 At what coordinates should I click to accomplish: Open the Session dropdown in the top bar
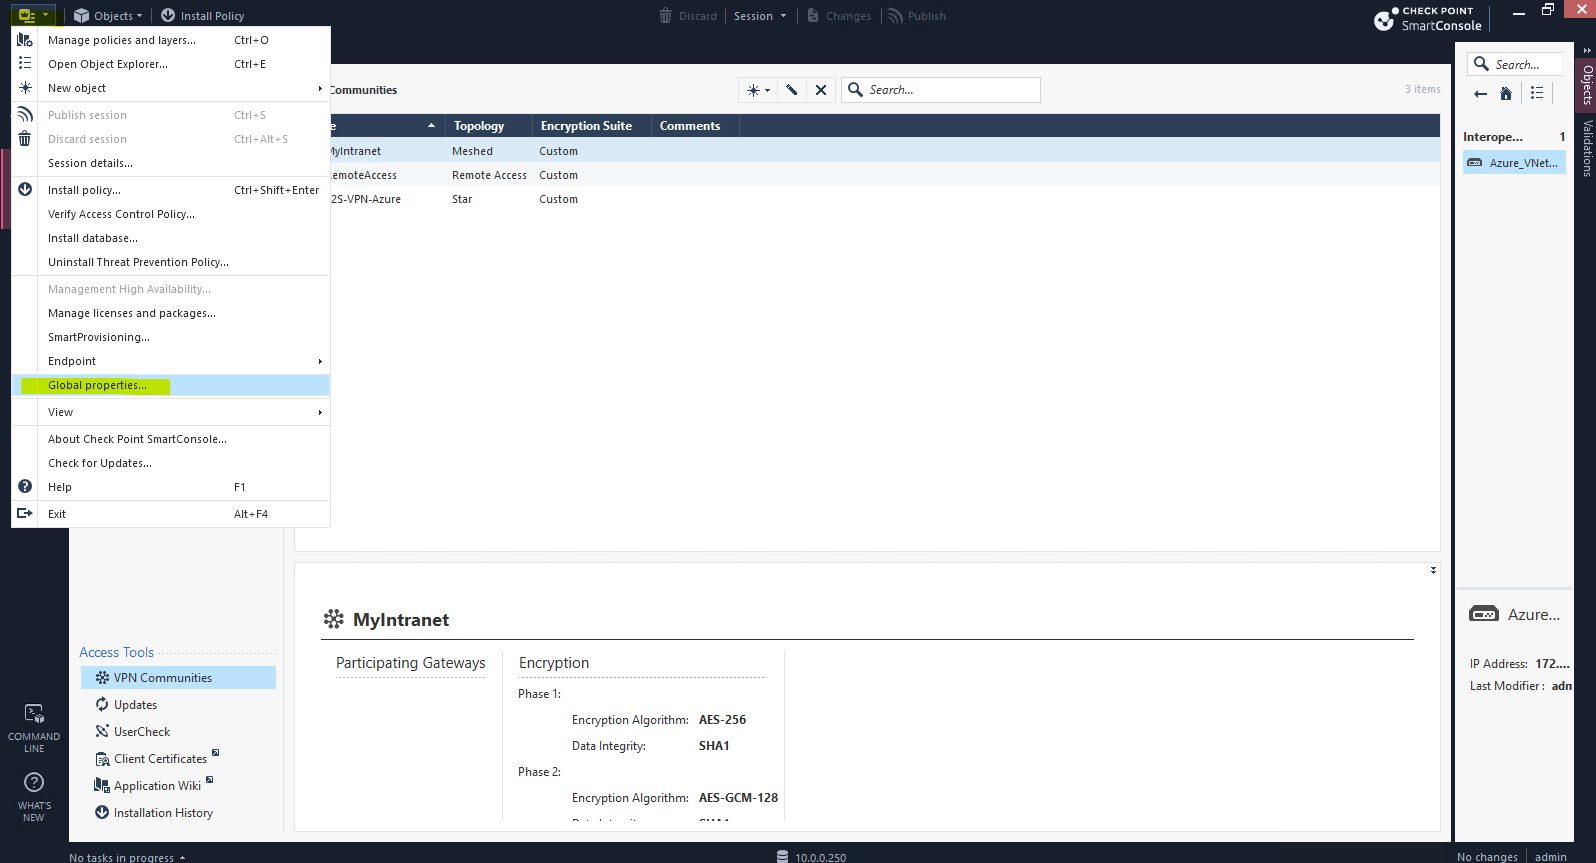[x=760, y=16]
